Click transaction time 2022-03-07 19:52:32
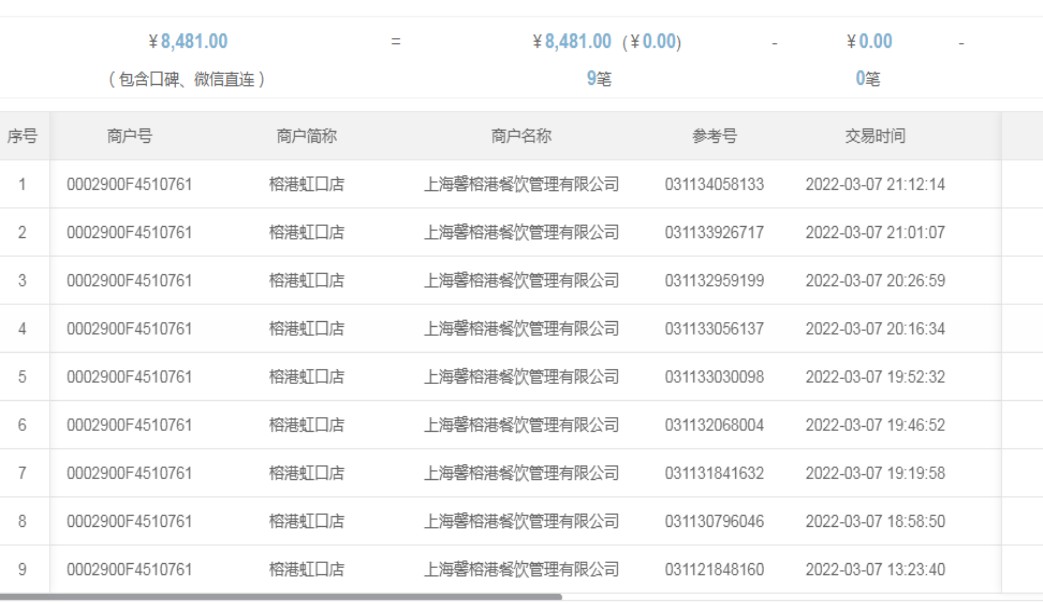This screenshot has height=605, width=1043. 874,377
